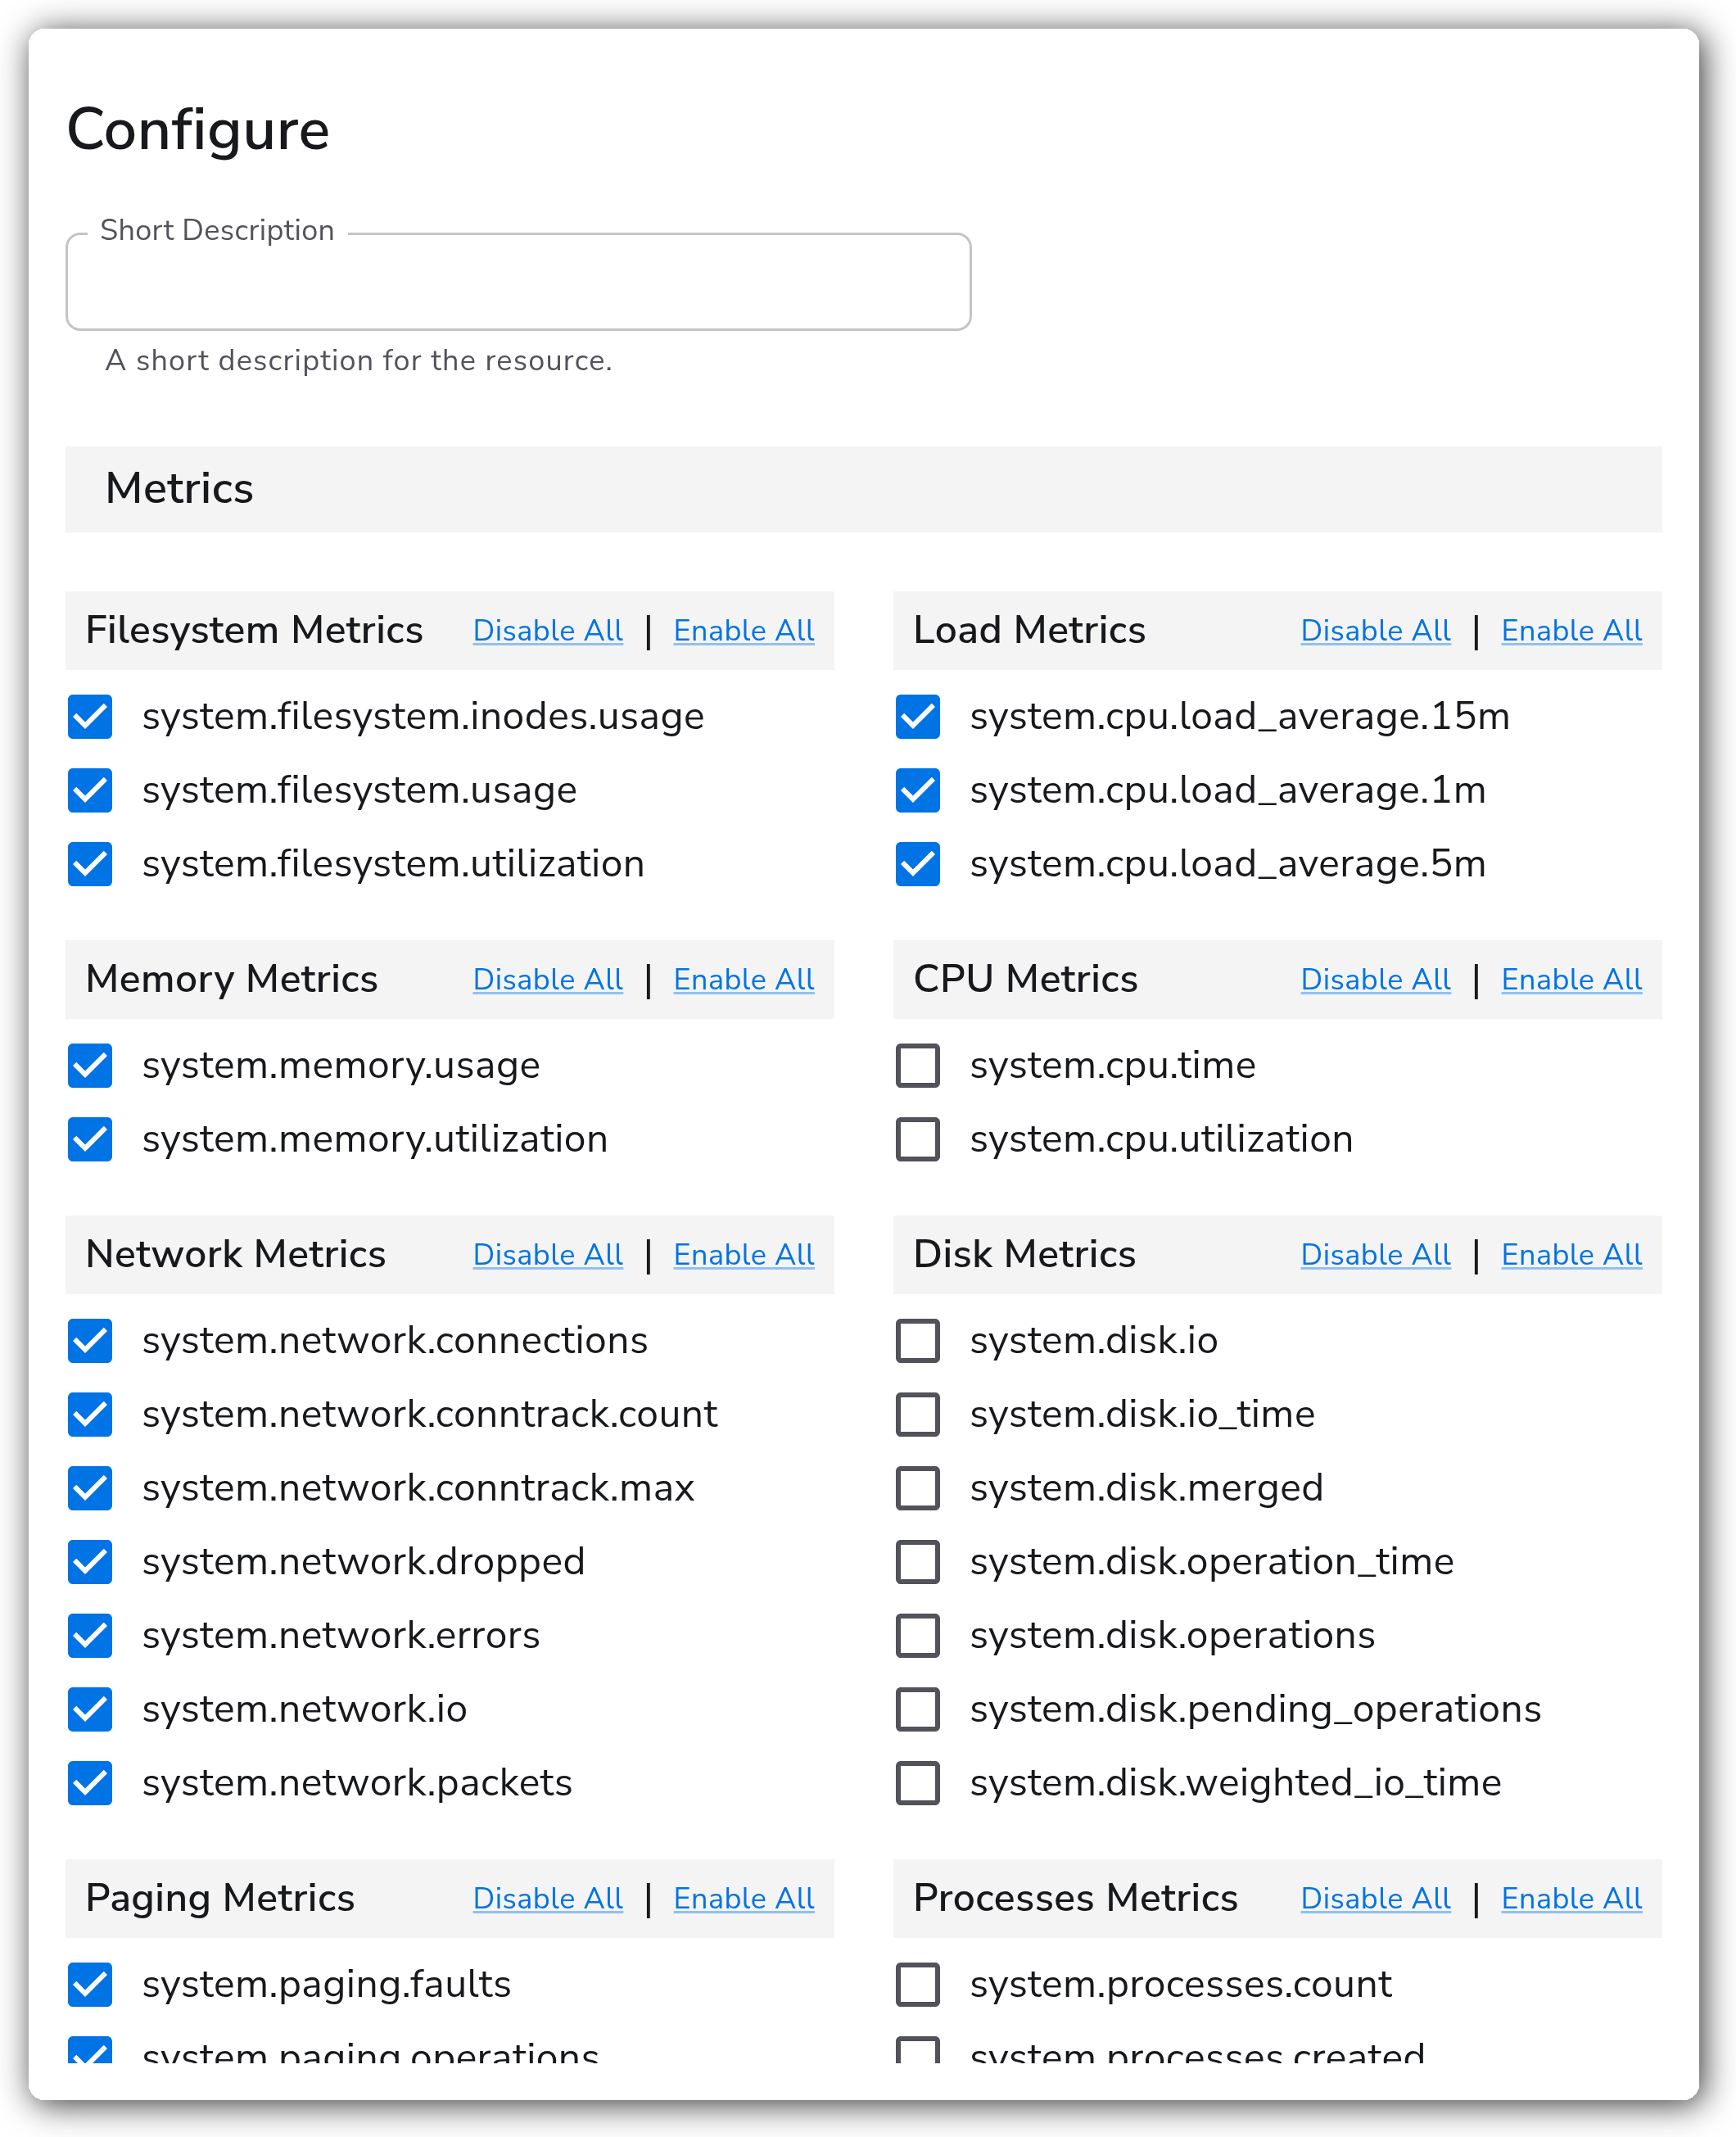The width and height of the screenshot is (1736, 2137).
Task: Uncheck system.network.conntrack.count checkbox
Action: [90, 1415]
